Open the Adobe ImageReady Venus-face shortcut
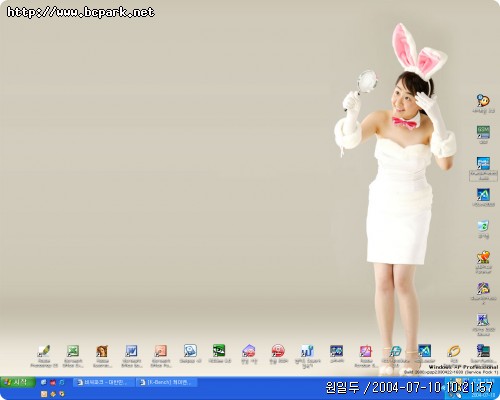The height and width of the screenshot is (400, 500). 102,356
